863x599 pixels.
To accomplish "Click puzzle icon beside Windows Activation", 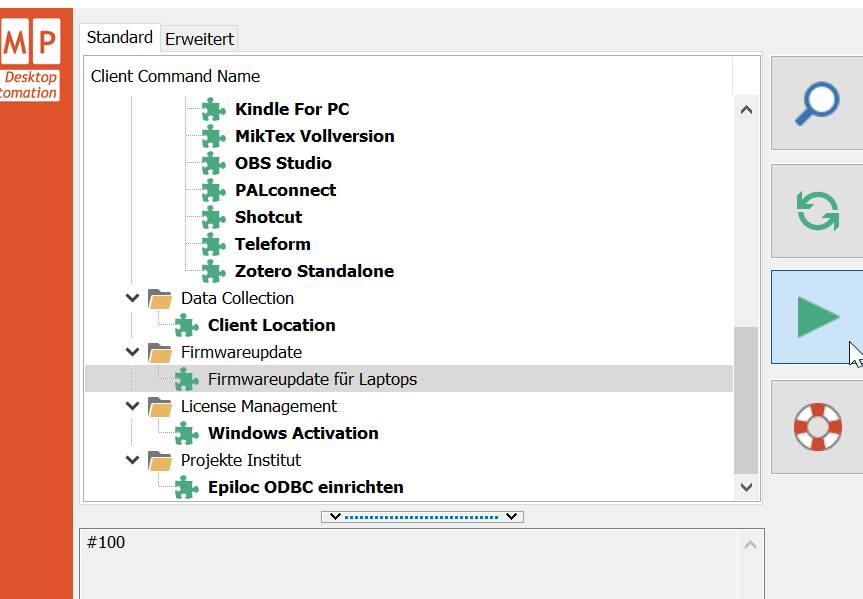I will [186, 433].
